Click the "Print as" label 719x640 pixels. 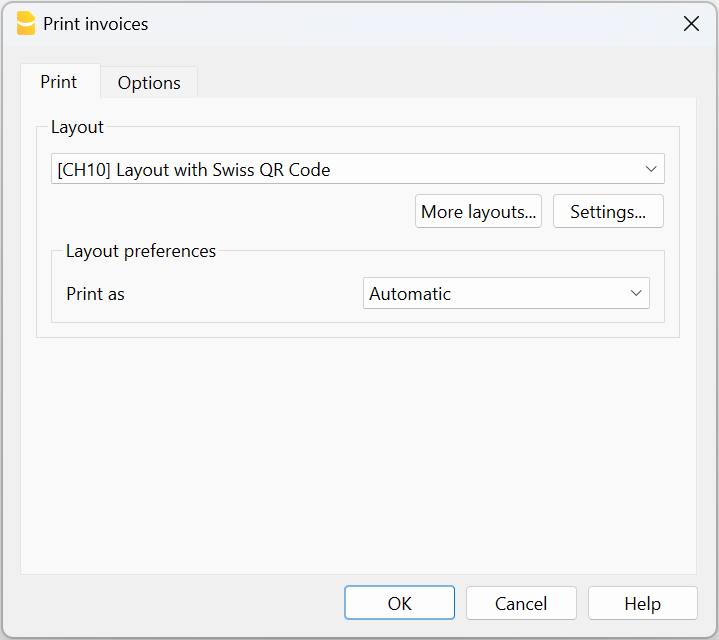95,294
